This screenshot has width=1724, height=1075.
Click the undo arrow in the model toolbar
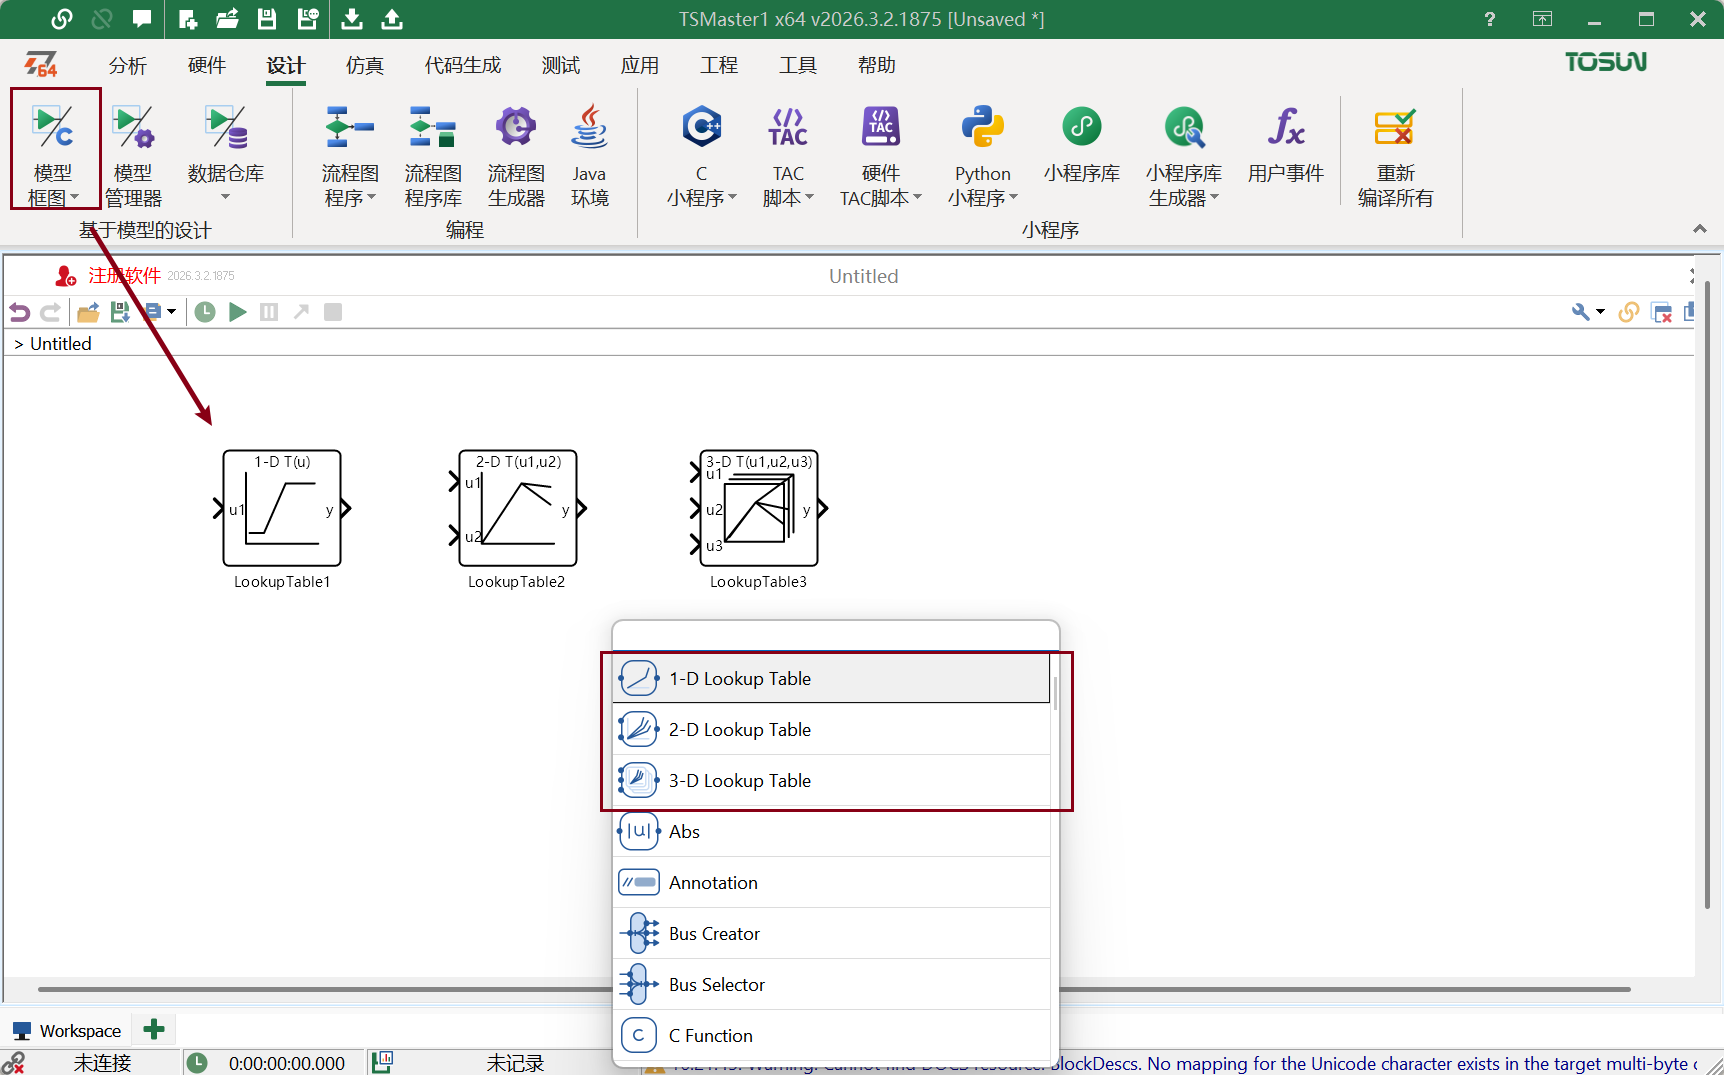[x=19, y=312]
